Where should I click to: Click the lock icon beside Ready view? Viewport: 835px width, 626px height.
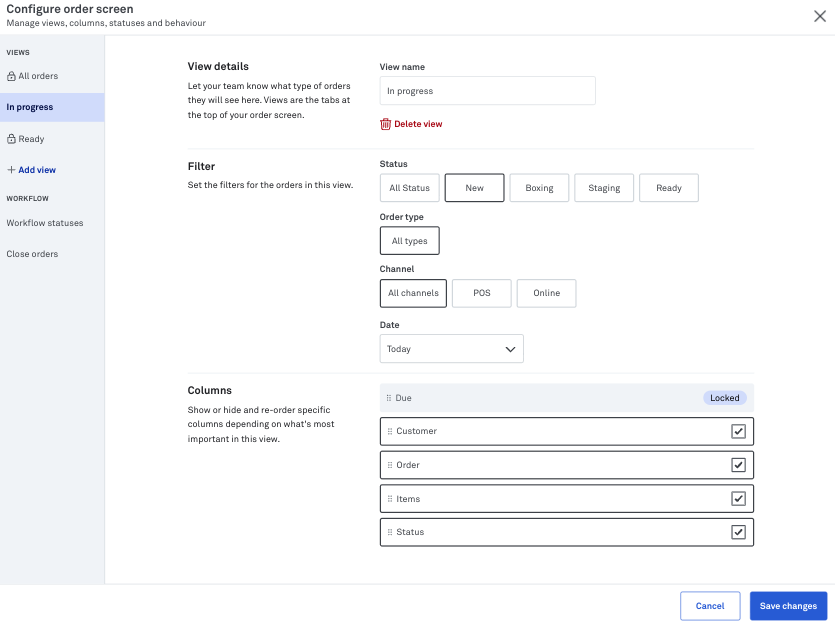11,139
